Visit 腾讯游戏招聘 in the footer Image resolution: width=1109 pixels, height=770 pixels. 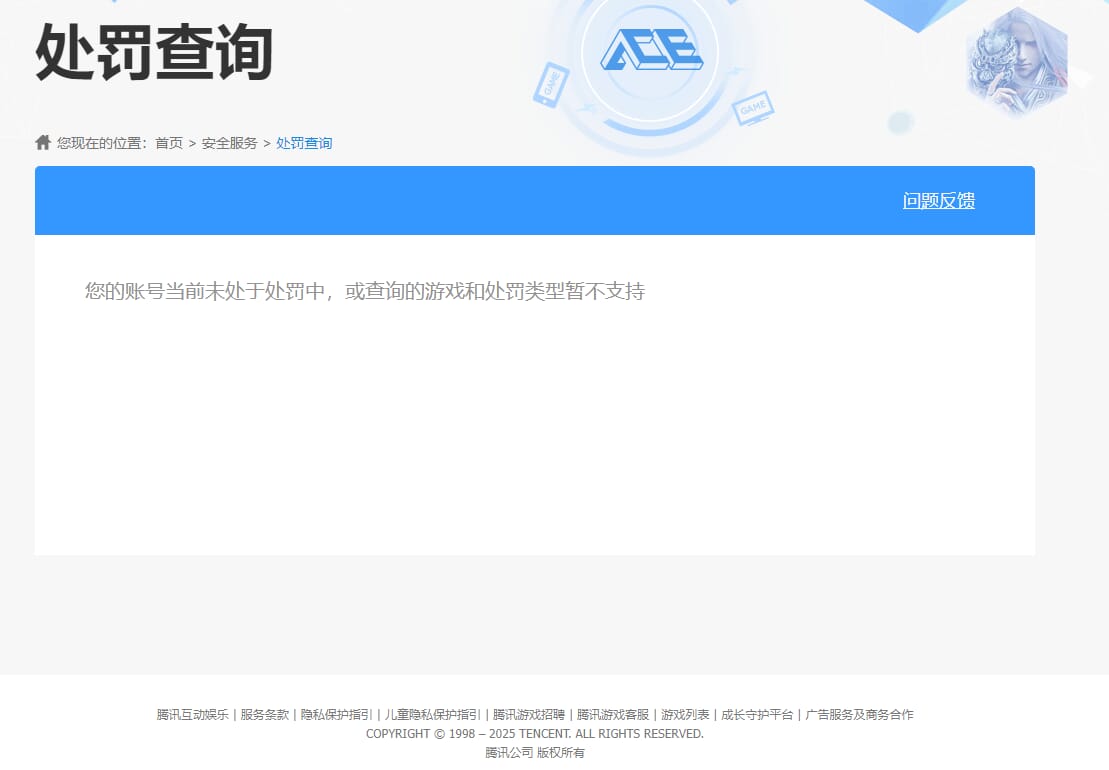528,715
